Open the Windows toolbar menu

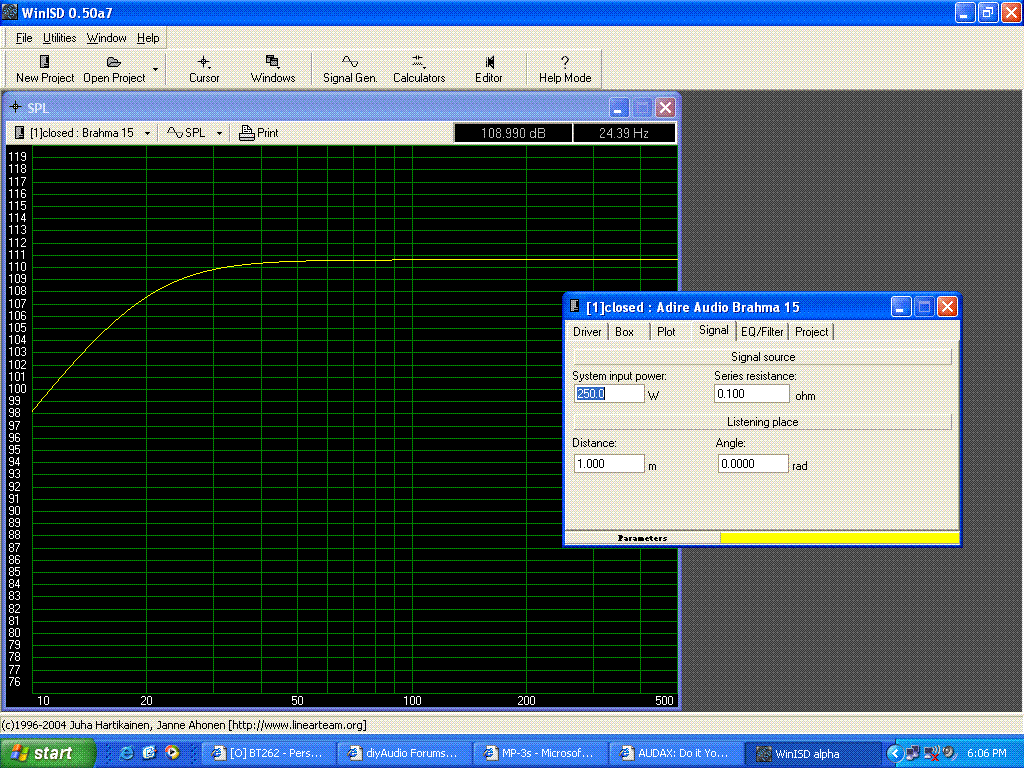pos(273,69)
